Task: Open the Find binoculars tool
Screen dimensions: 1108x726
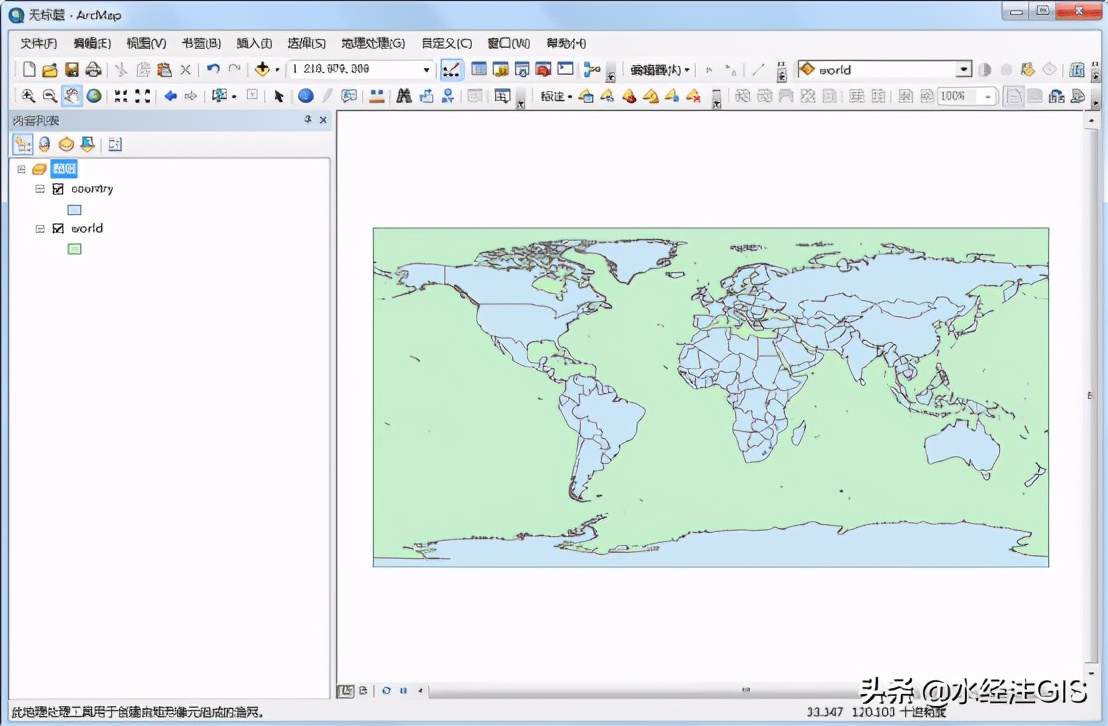Action: click(404, 96)
